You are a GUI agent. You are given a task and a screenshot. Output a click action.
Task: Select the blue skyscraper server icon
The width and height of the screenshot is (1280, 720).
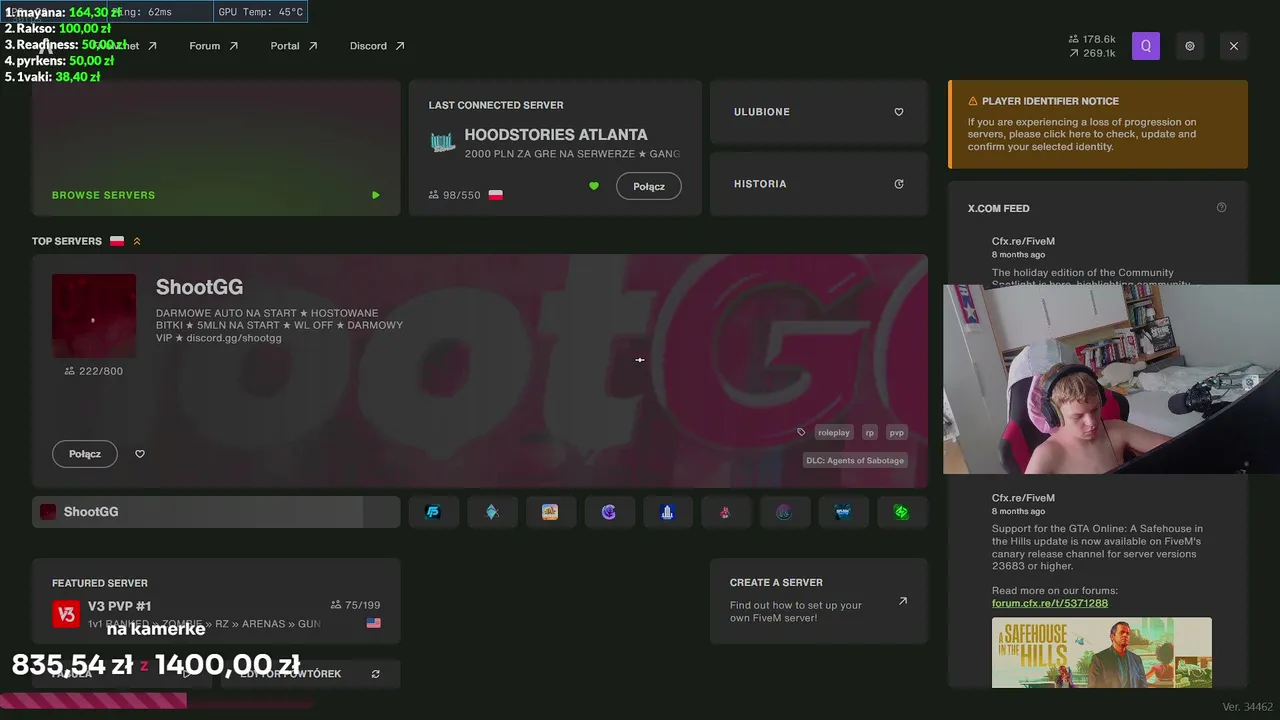(667, 512)
